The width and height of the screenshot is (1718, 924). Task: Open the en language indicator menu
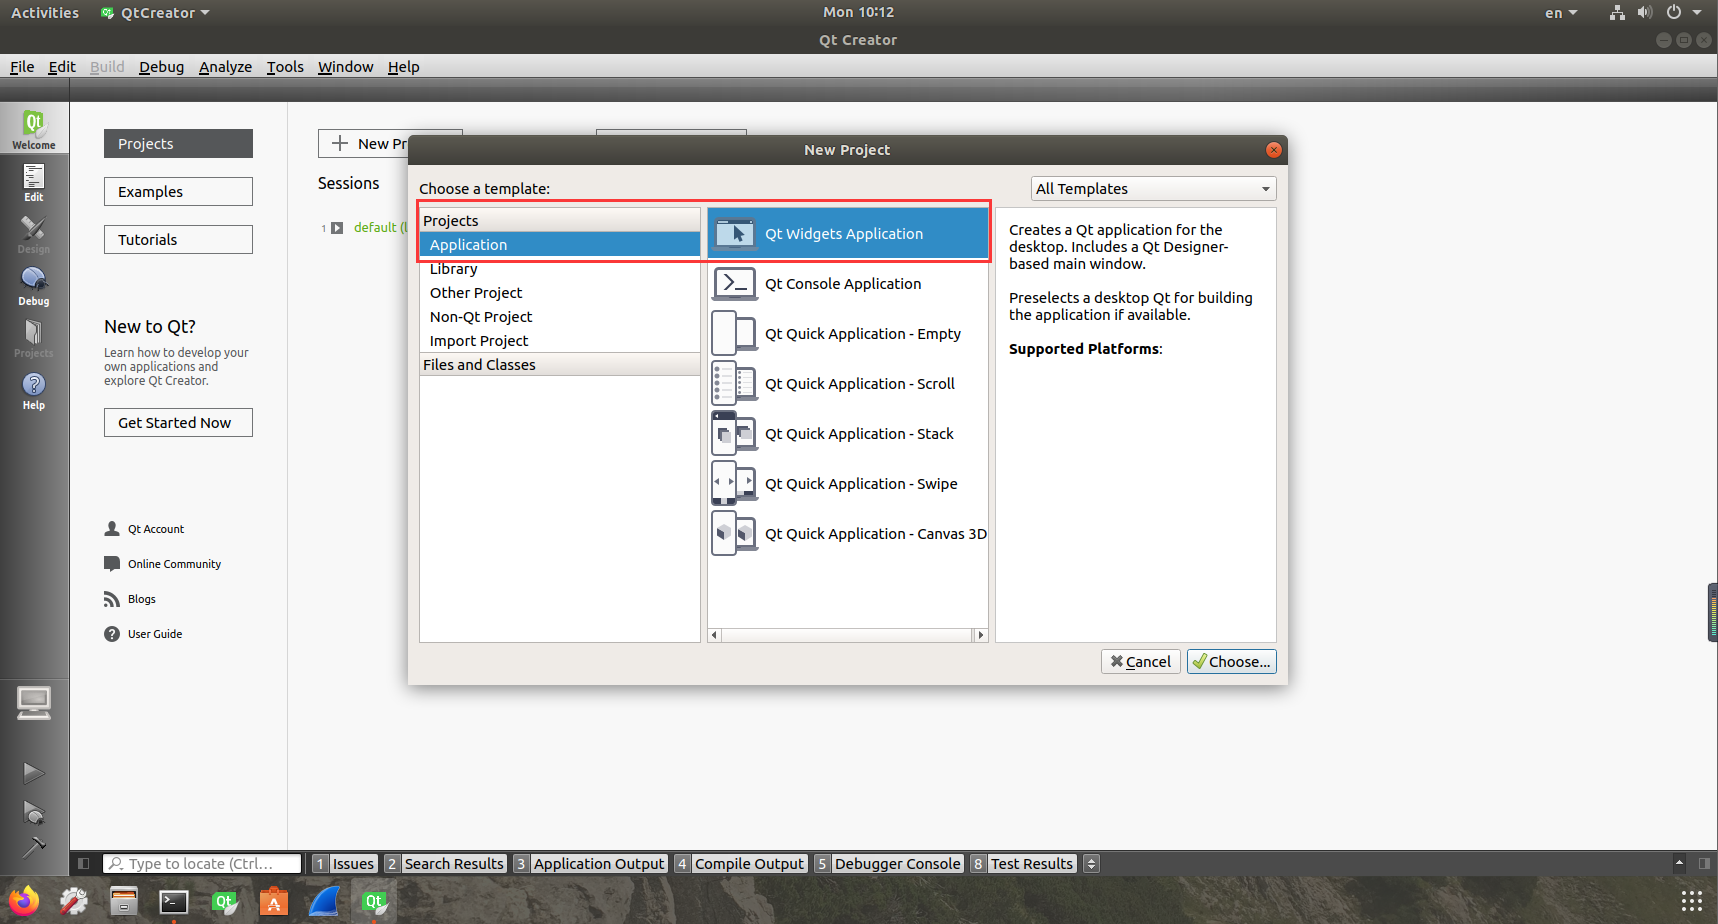1561,13
